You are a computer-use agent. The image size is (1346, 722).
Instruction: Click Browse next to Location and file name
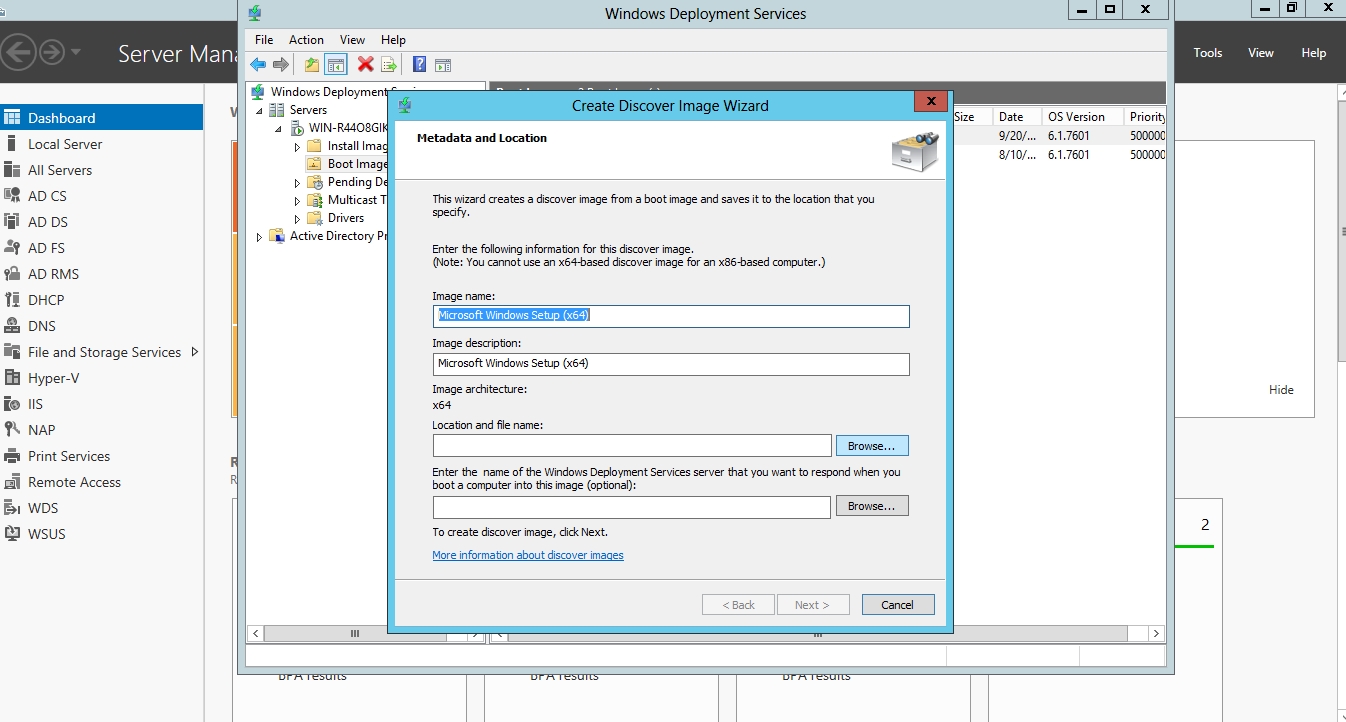(x=872, y=446)
